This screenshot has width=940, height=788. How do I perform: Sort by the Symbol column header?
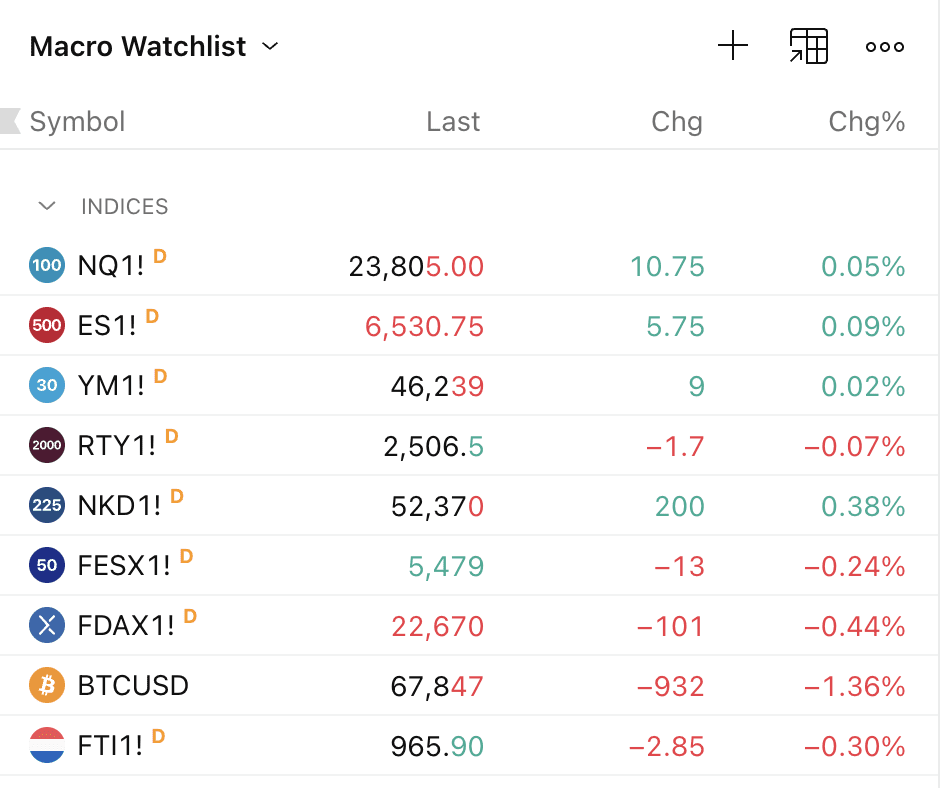click(x=78, y=122)
